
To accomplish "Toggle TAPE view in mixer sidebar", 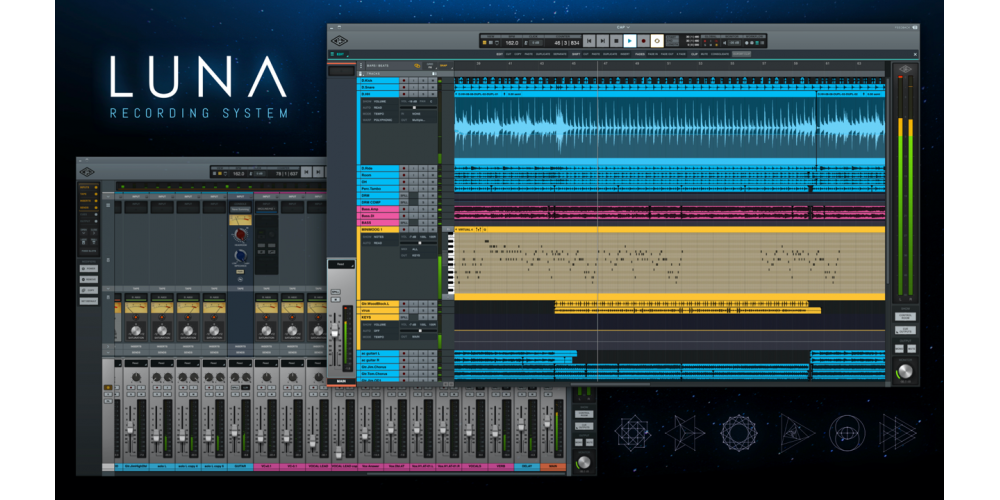I will (89, 194).
